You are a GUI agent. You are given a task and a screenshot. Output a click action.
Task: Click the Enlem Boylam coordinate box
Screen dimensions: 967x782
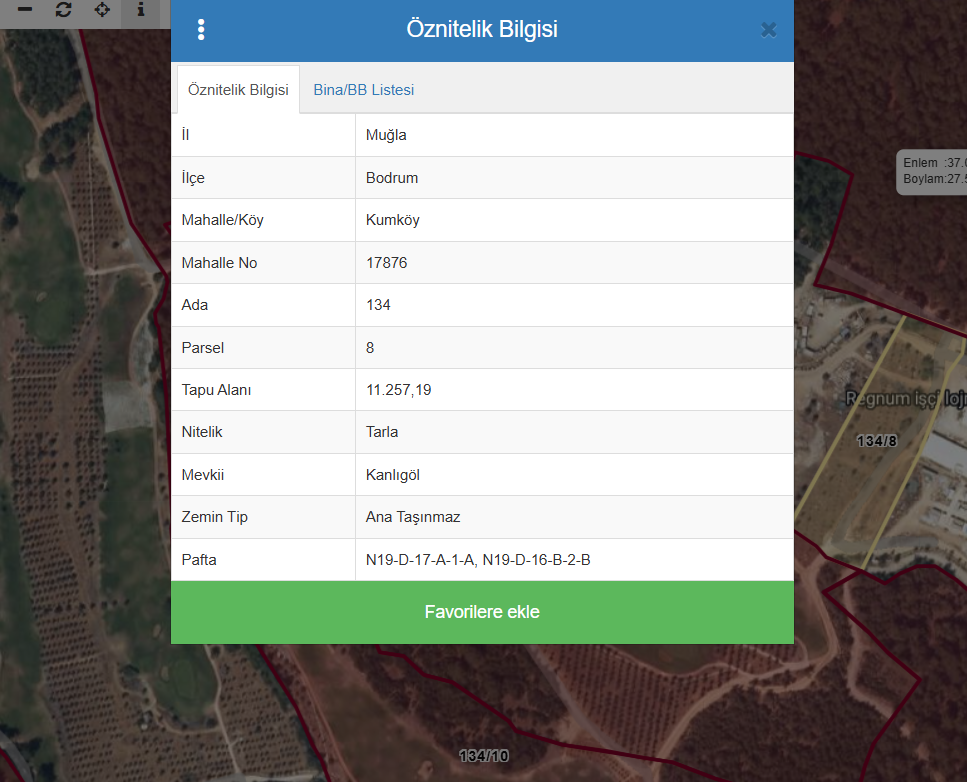932,171
